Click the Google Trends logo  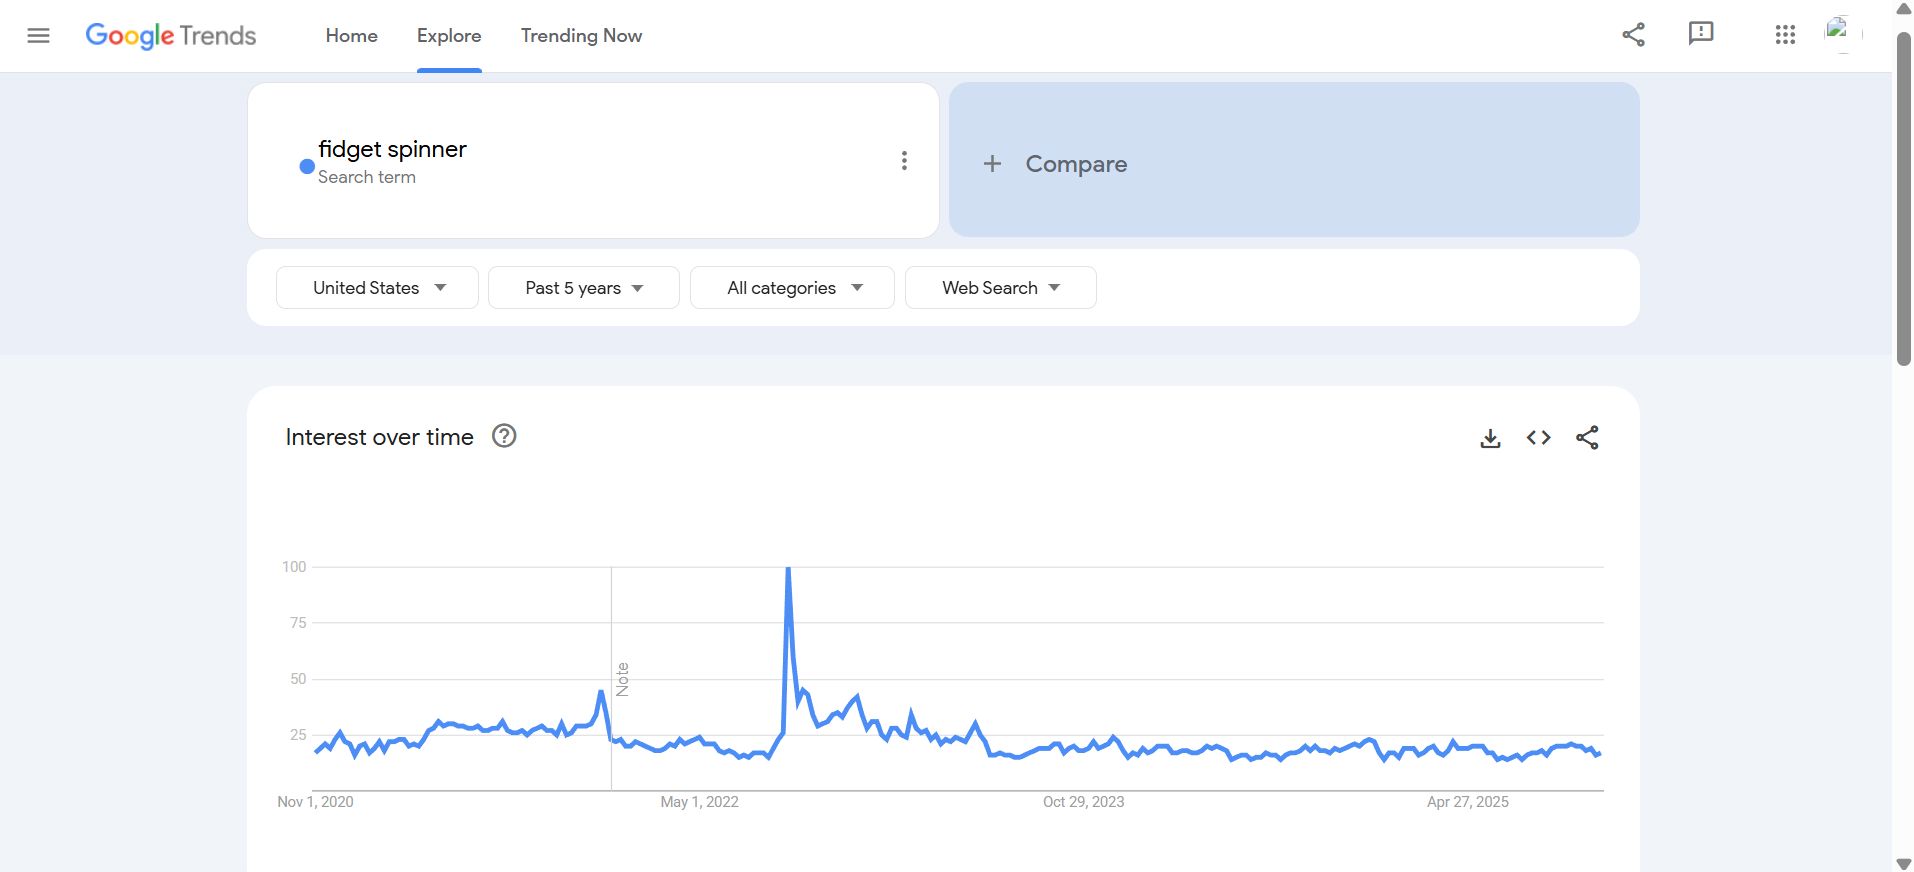pyautogui.click(x=171, y=36)
